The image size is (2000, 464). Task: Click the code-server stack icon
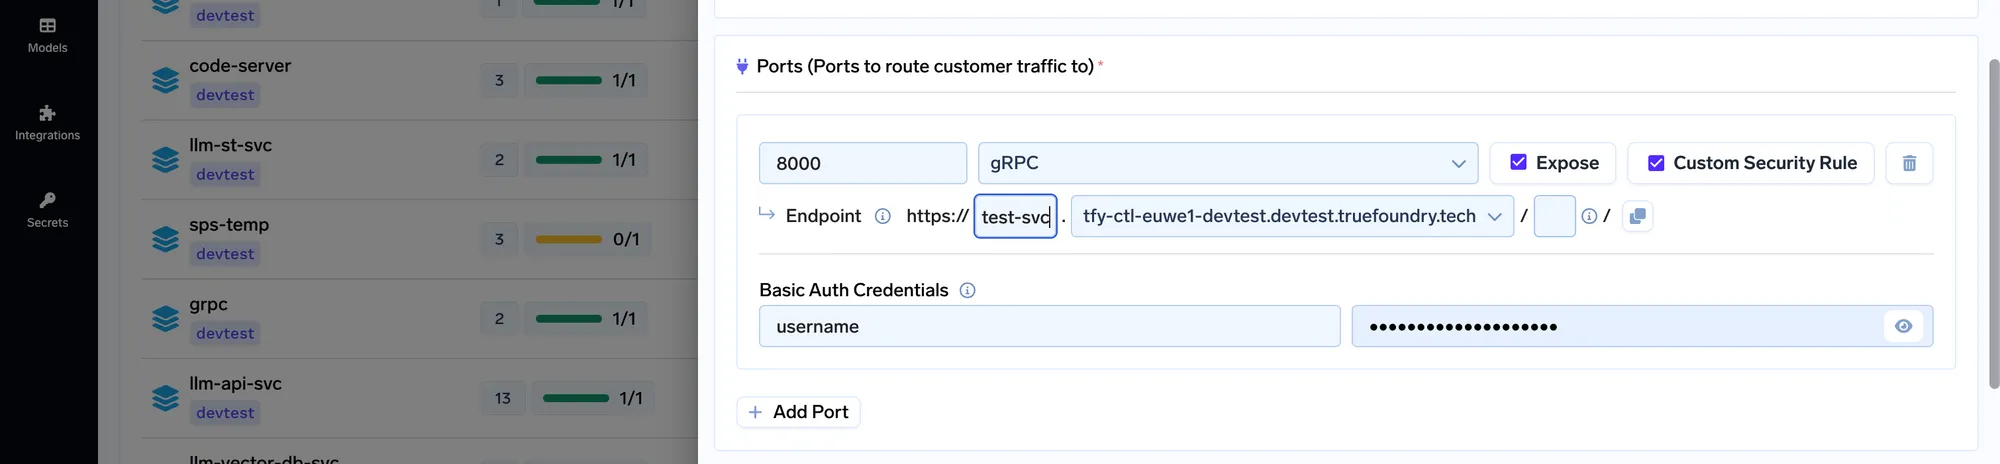165,80
